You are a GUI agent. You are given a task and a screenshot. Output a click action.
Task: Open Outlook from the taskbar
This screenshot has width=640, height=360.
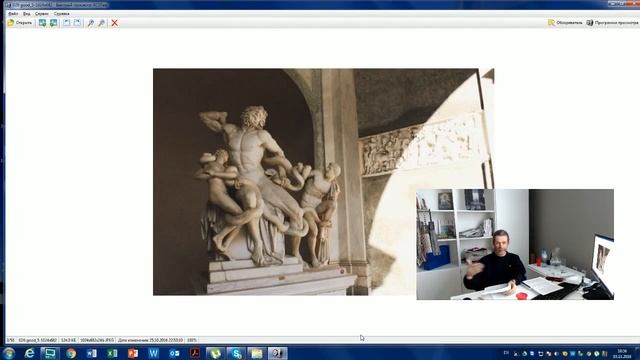pyautogui.click(x=174, y=353)
